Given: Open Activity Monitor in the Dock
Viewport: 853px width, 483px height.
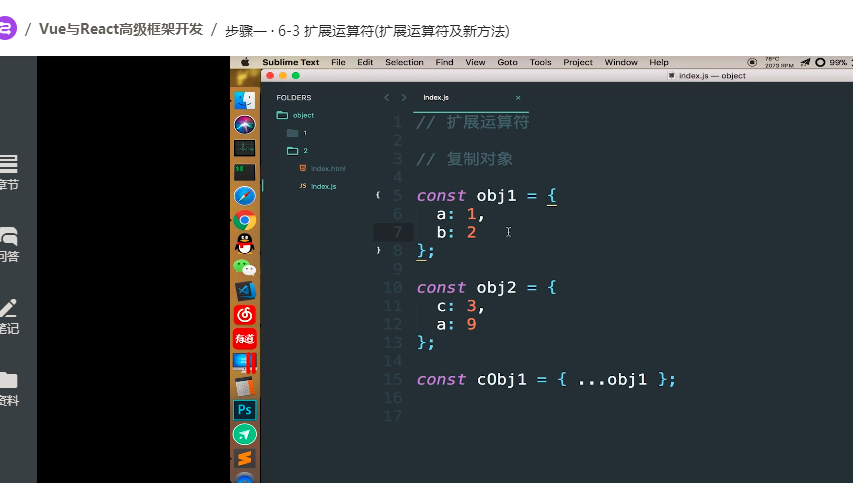Looking at the screenshot, I should point(245,148).
